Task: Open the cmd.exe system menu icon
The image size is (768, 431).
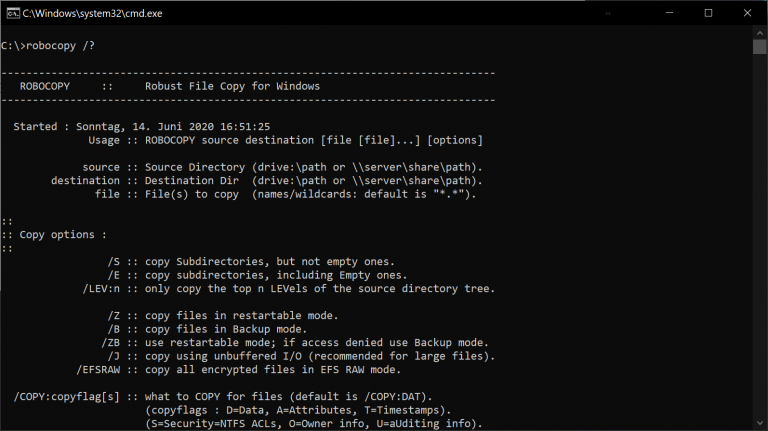Action: 11,13
